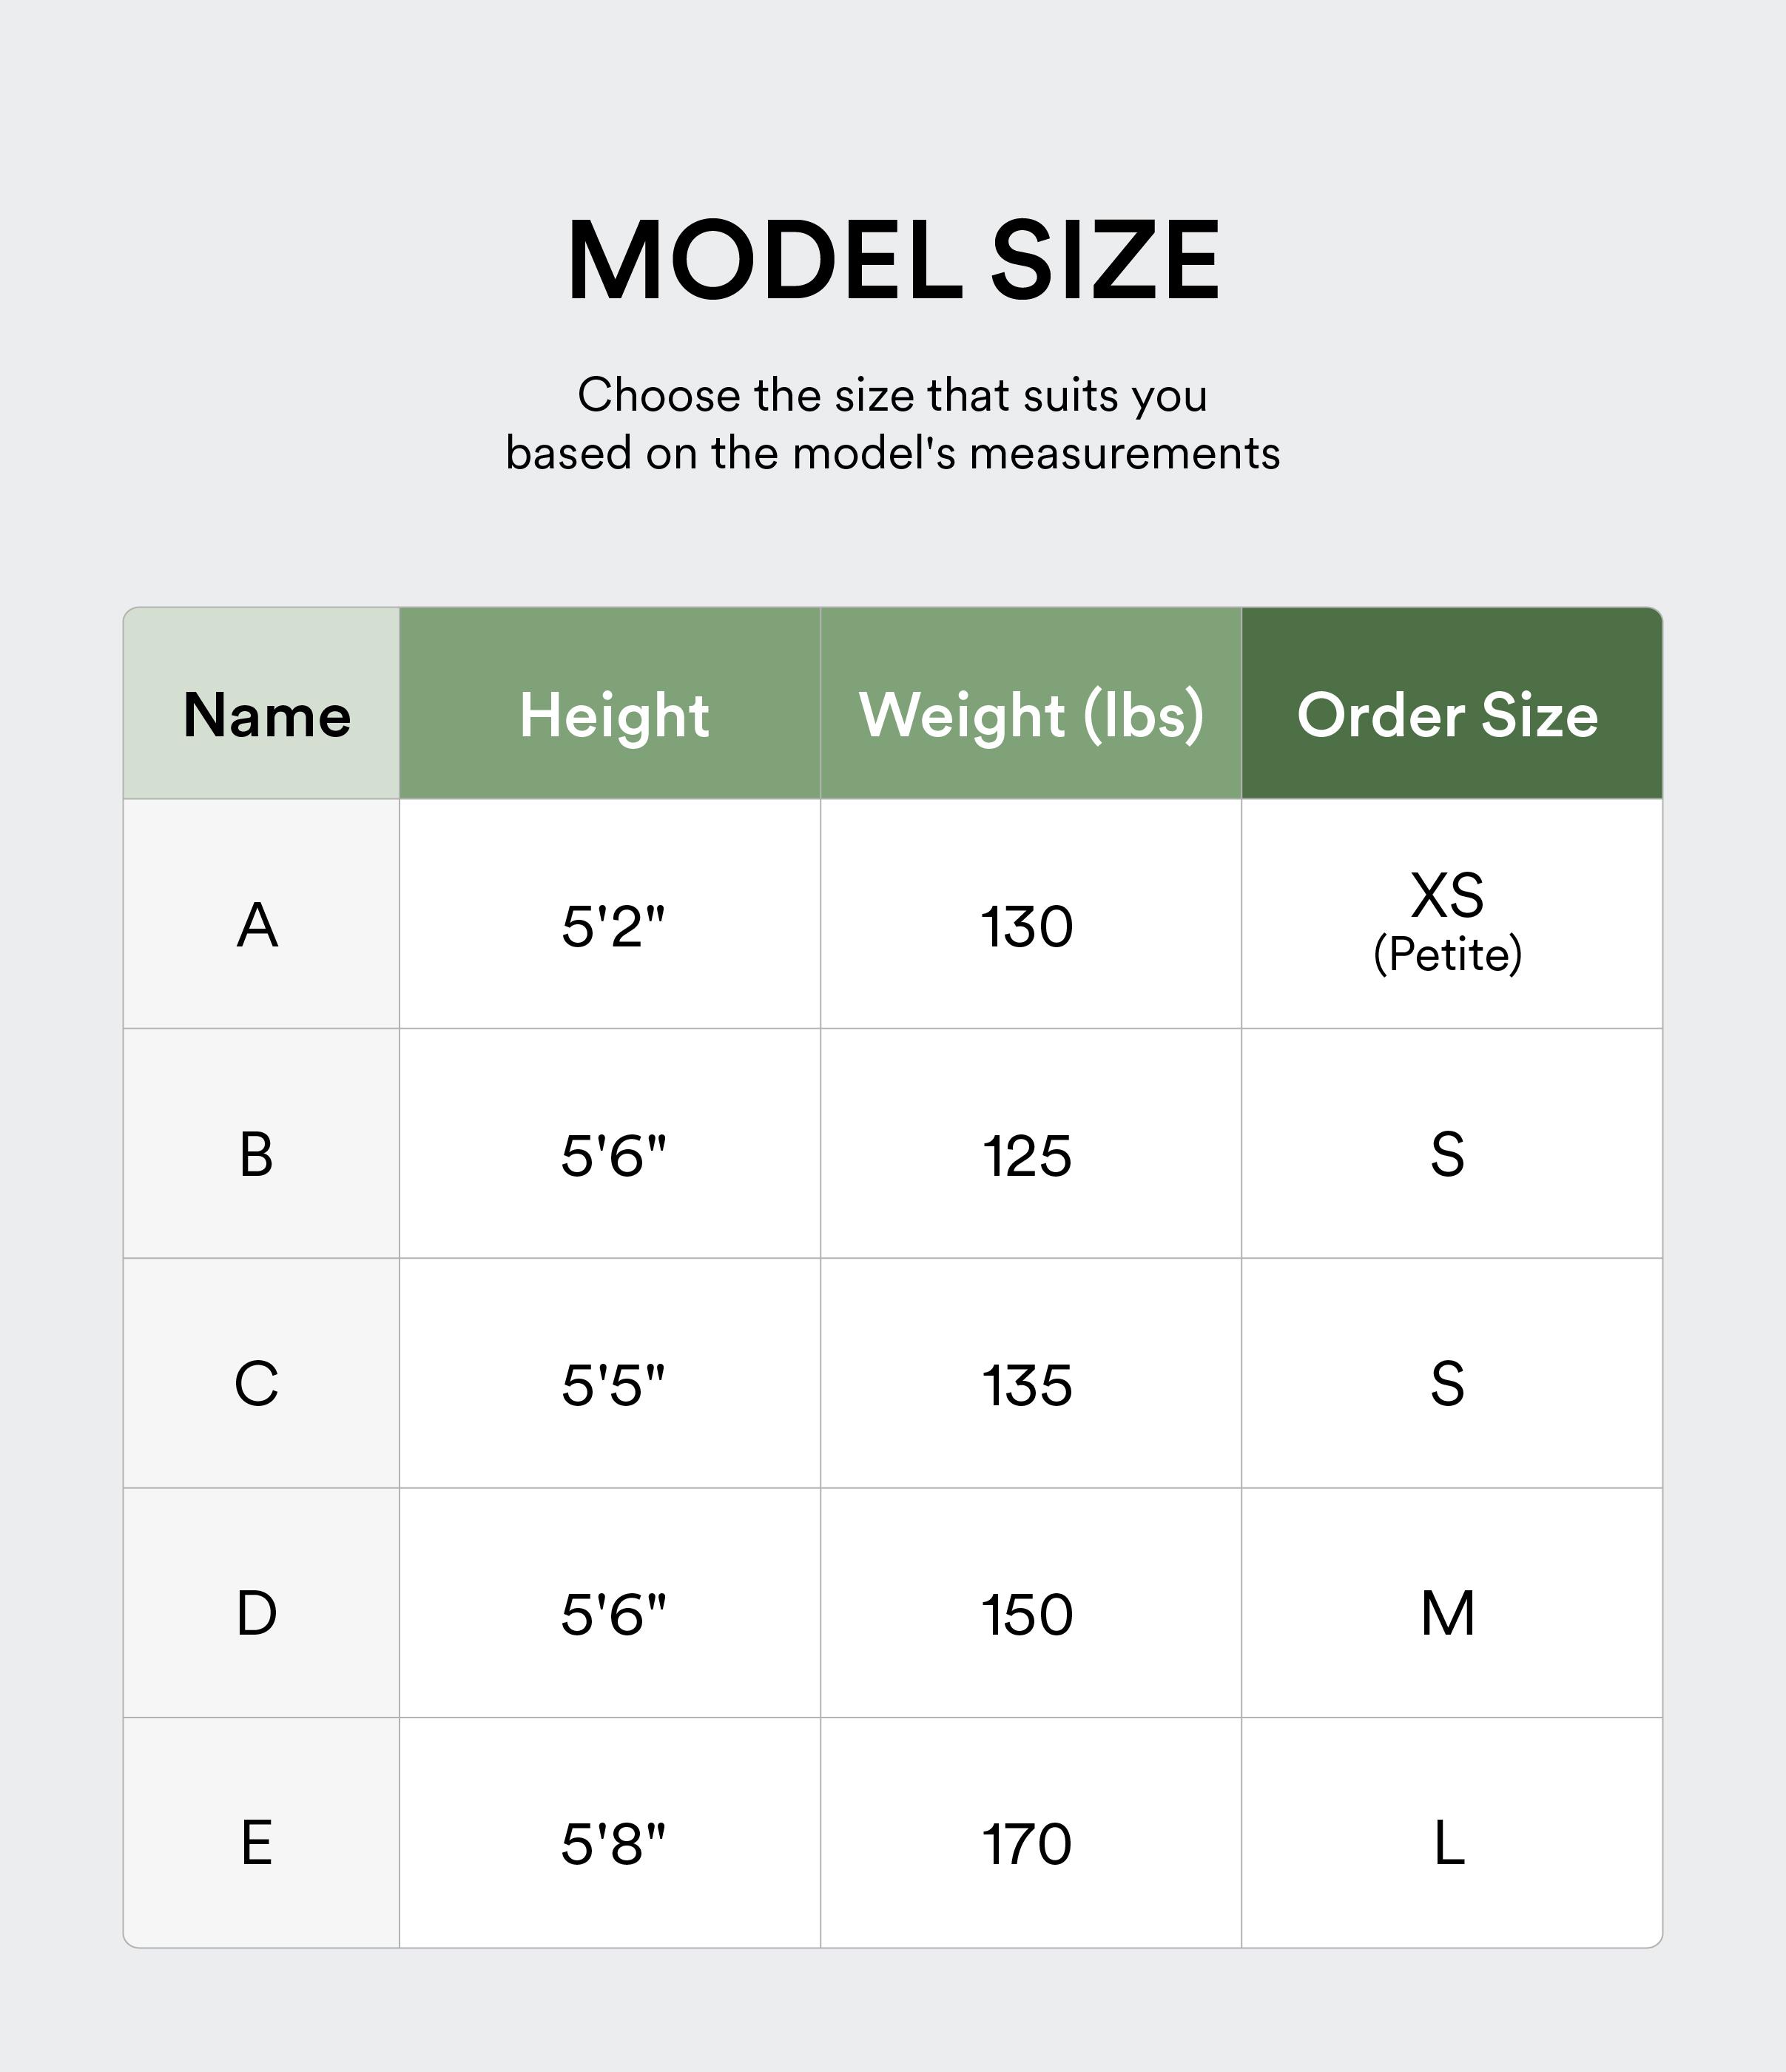Select model C name cell

coord(257,1385)
